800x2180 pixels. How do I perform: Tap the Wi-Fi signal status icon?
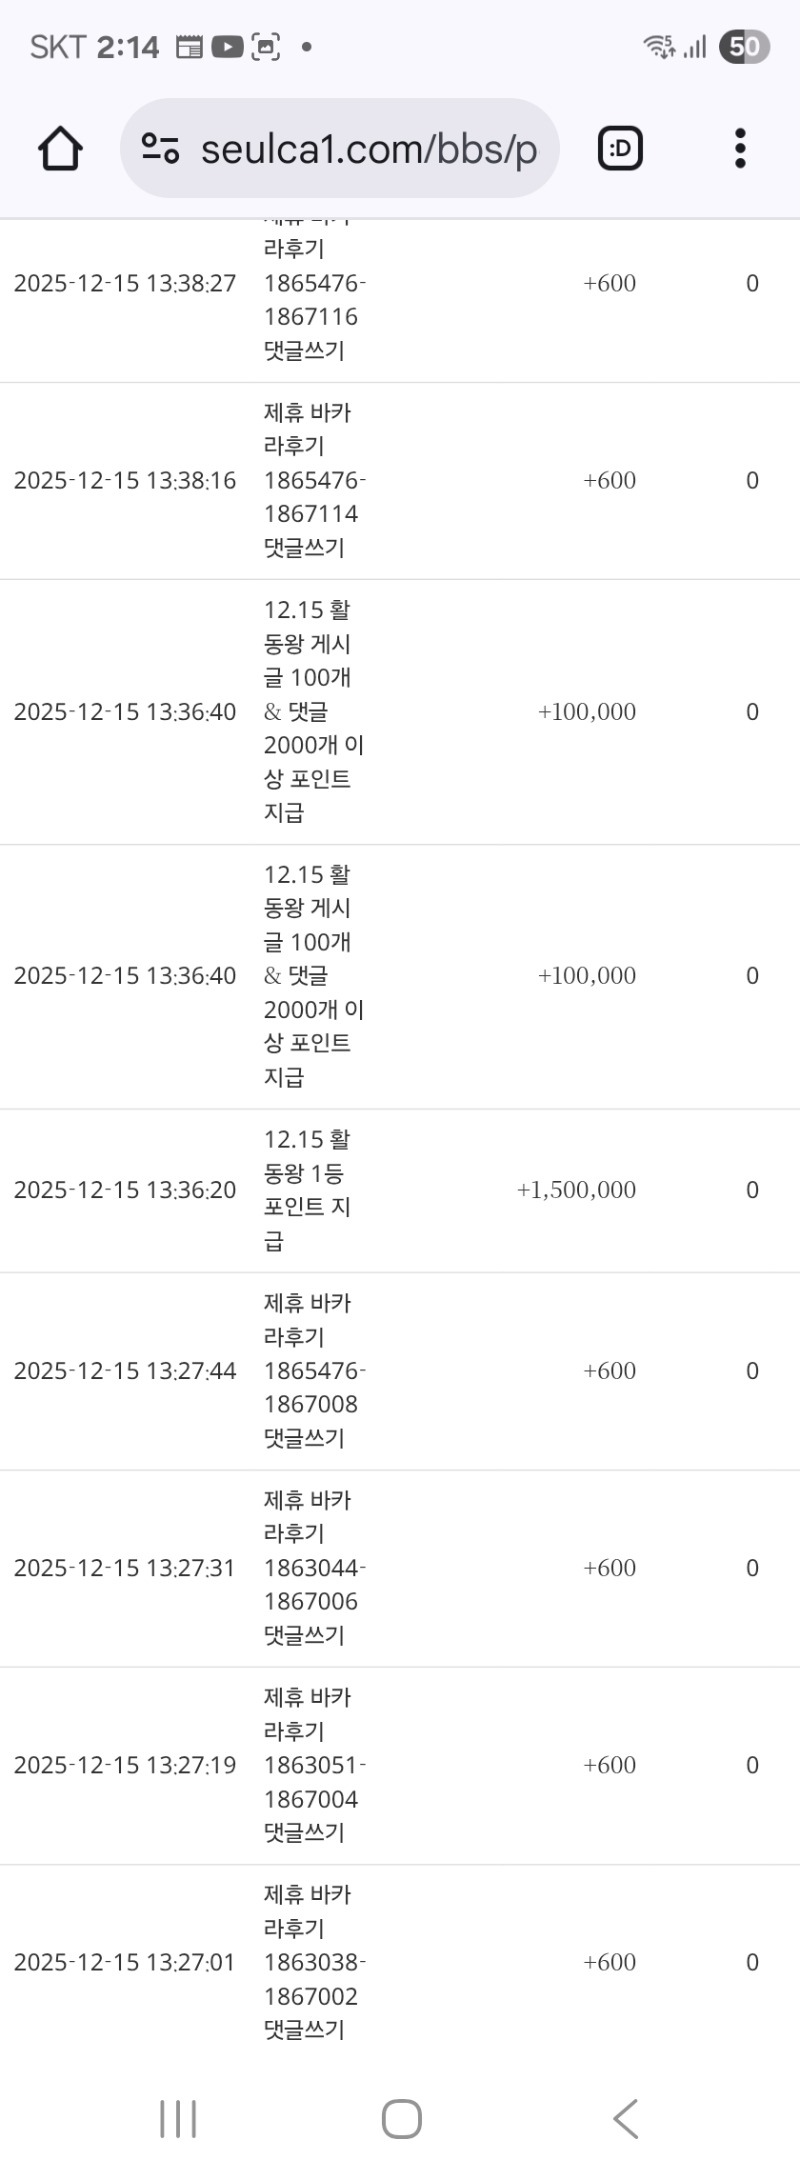coord(659,46)
